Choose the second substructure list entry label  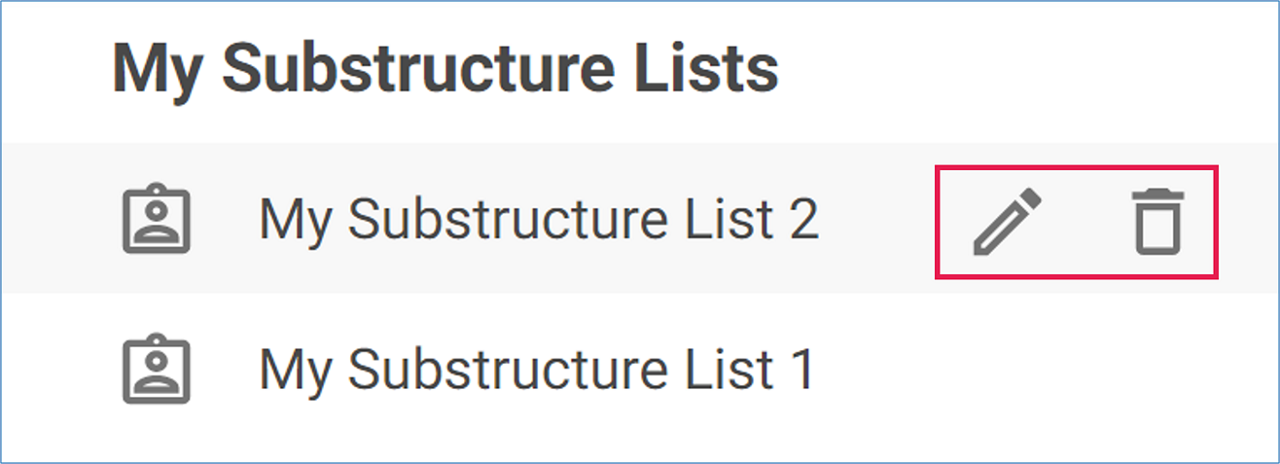[x=537, y=370]
